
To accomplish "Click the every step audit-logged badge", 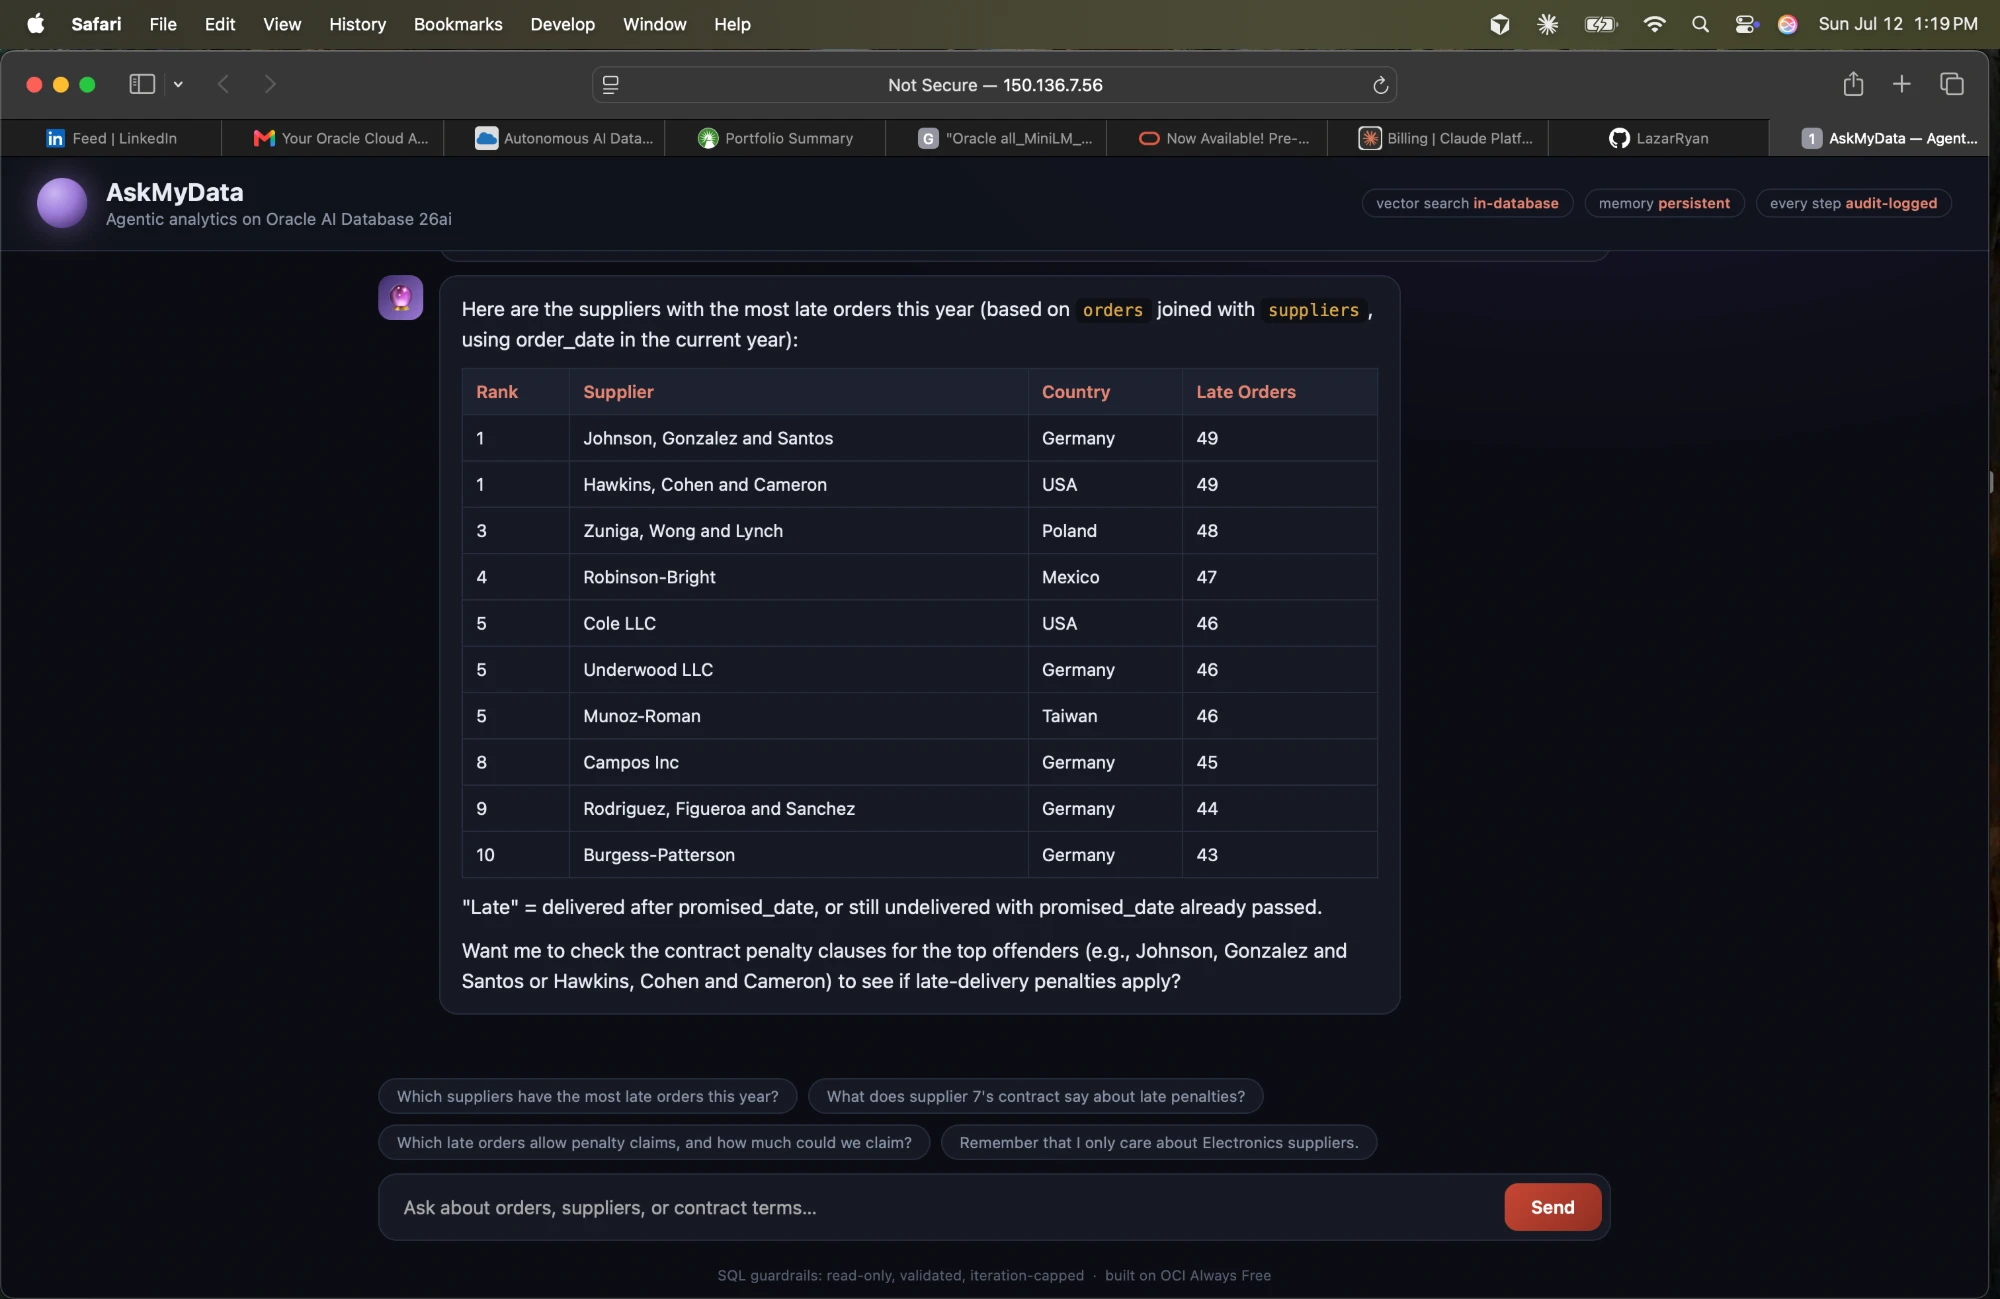I will coord(1853,203).
